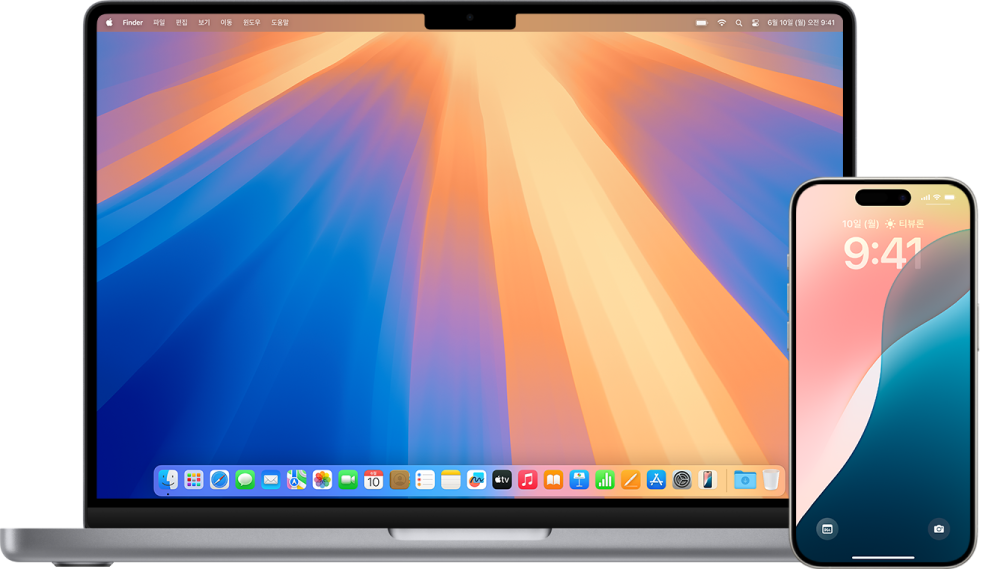Open Wi-Fi menu in Mac menu bar
982x569 pixels.
point(721,23)
